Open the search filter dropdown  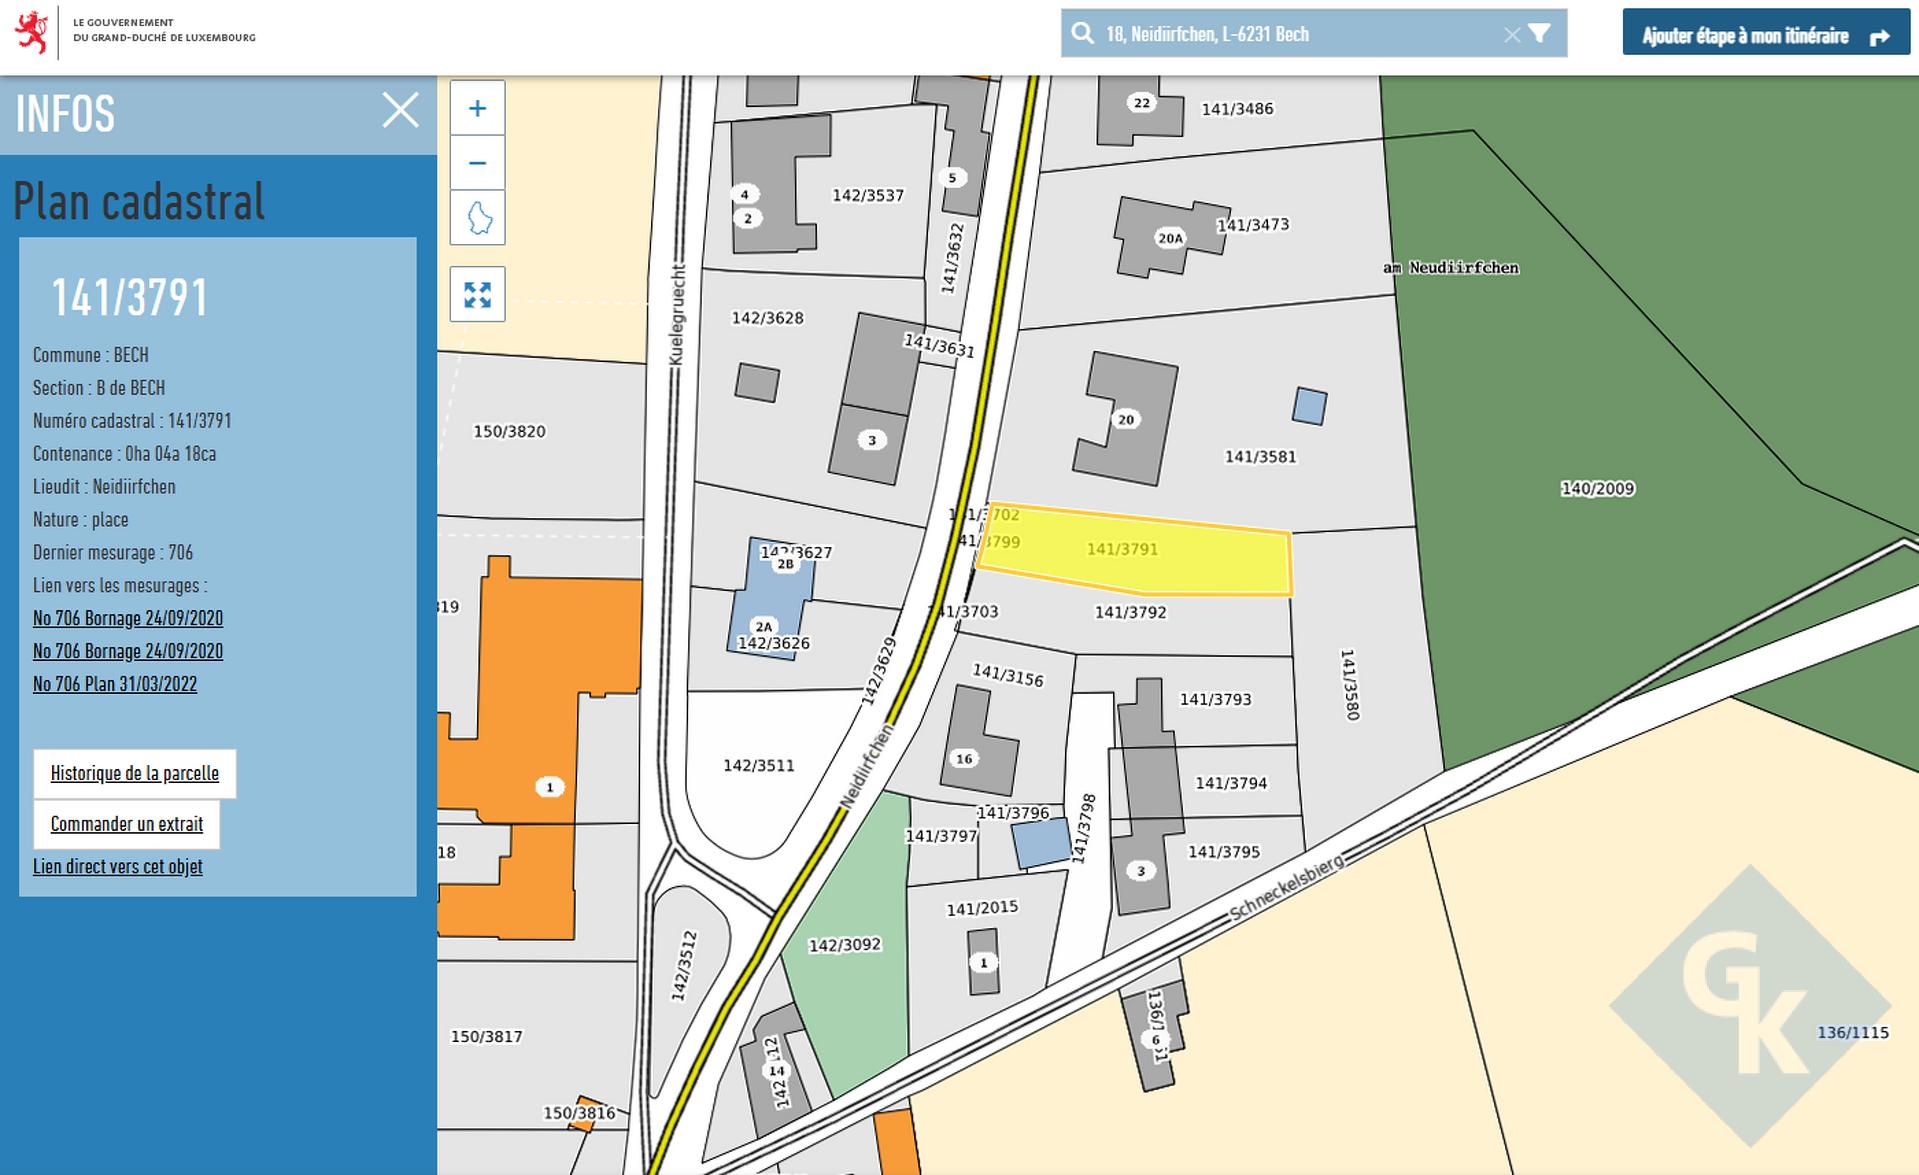[1540, 34]
